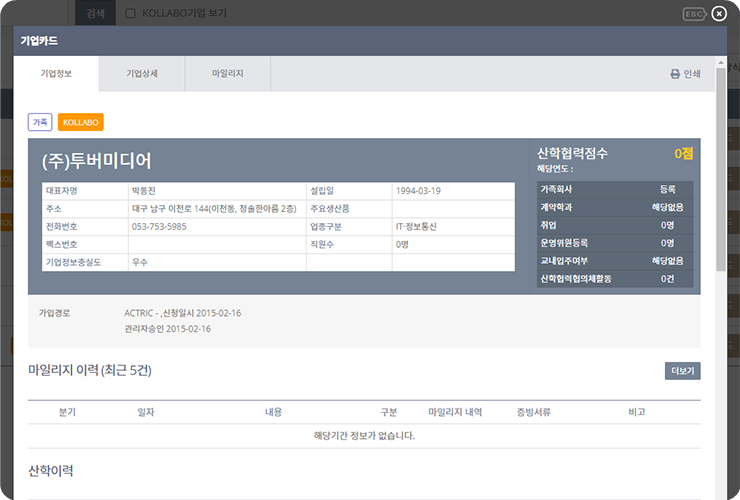
Task: Click 가족회사 row value 등록
Action: point(667,189)
